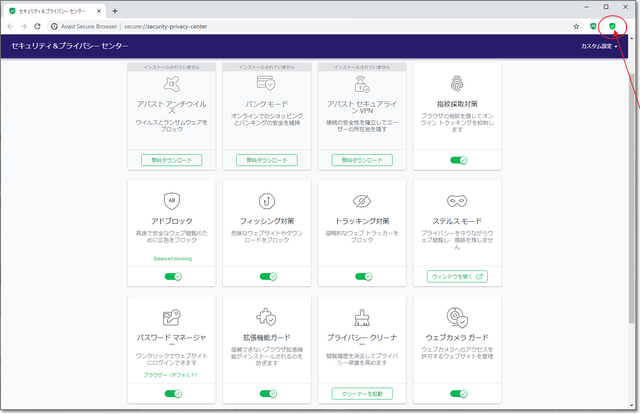This screenshot has height=414, width=640.
Task: Click the secure://security-privacy-center address bar
Action: 300,26
